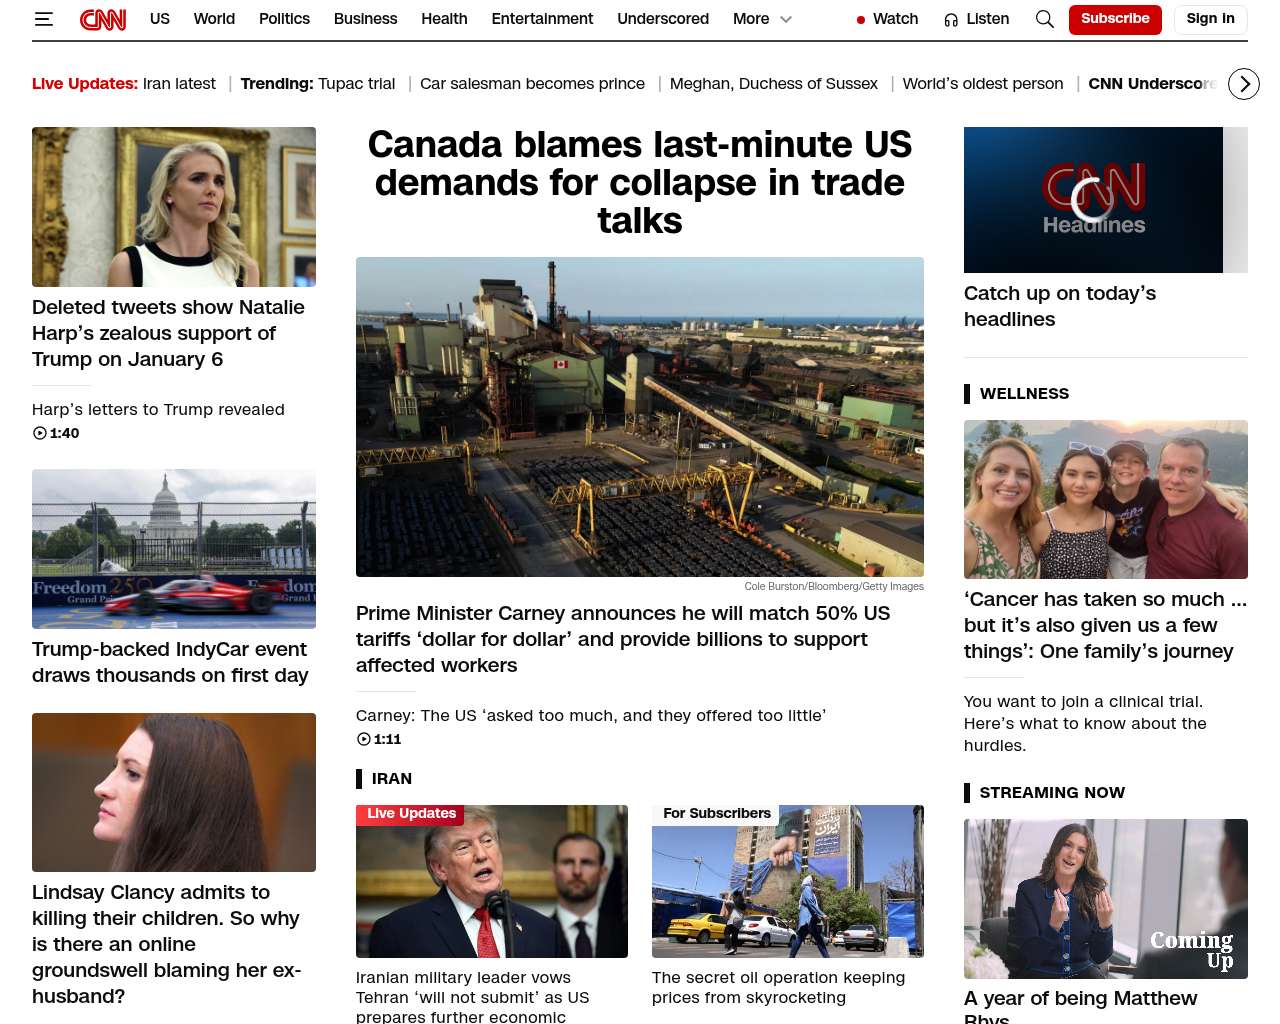This screenshot has width=1280, height=1024.
Task: Open Trump-backed IndyCar event story
Action: tap(170, 662)
